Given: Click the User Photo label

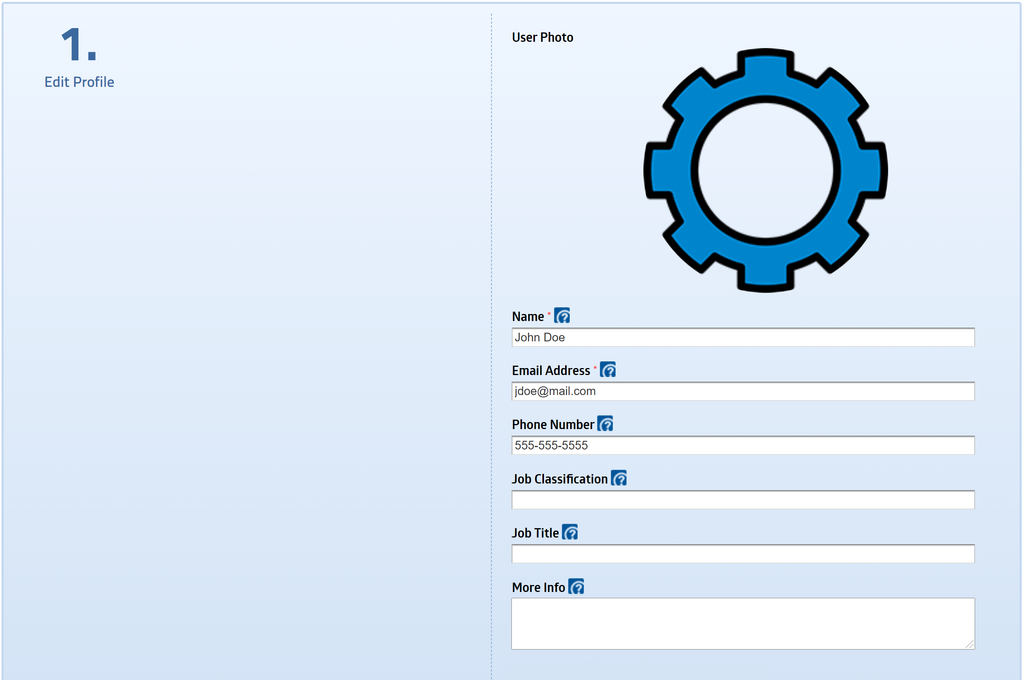Looking at the screenshot, I should pos(542,38).
